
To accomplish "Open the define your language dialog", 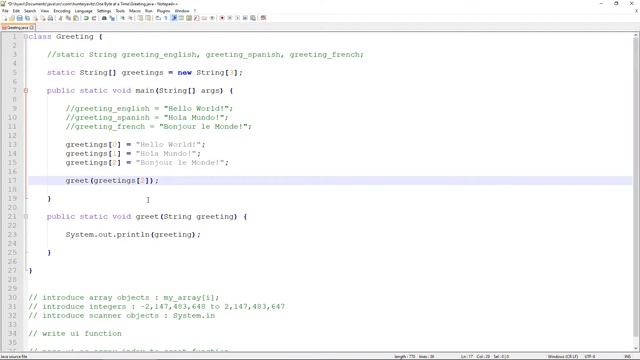I will [x=181, y=18].
